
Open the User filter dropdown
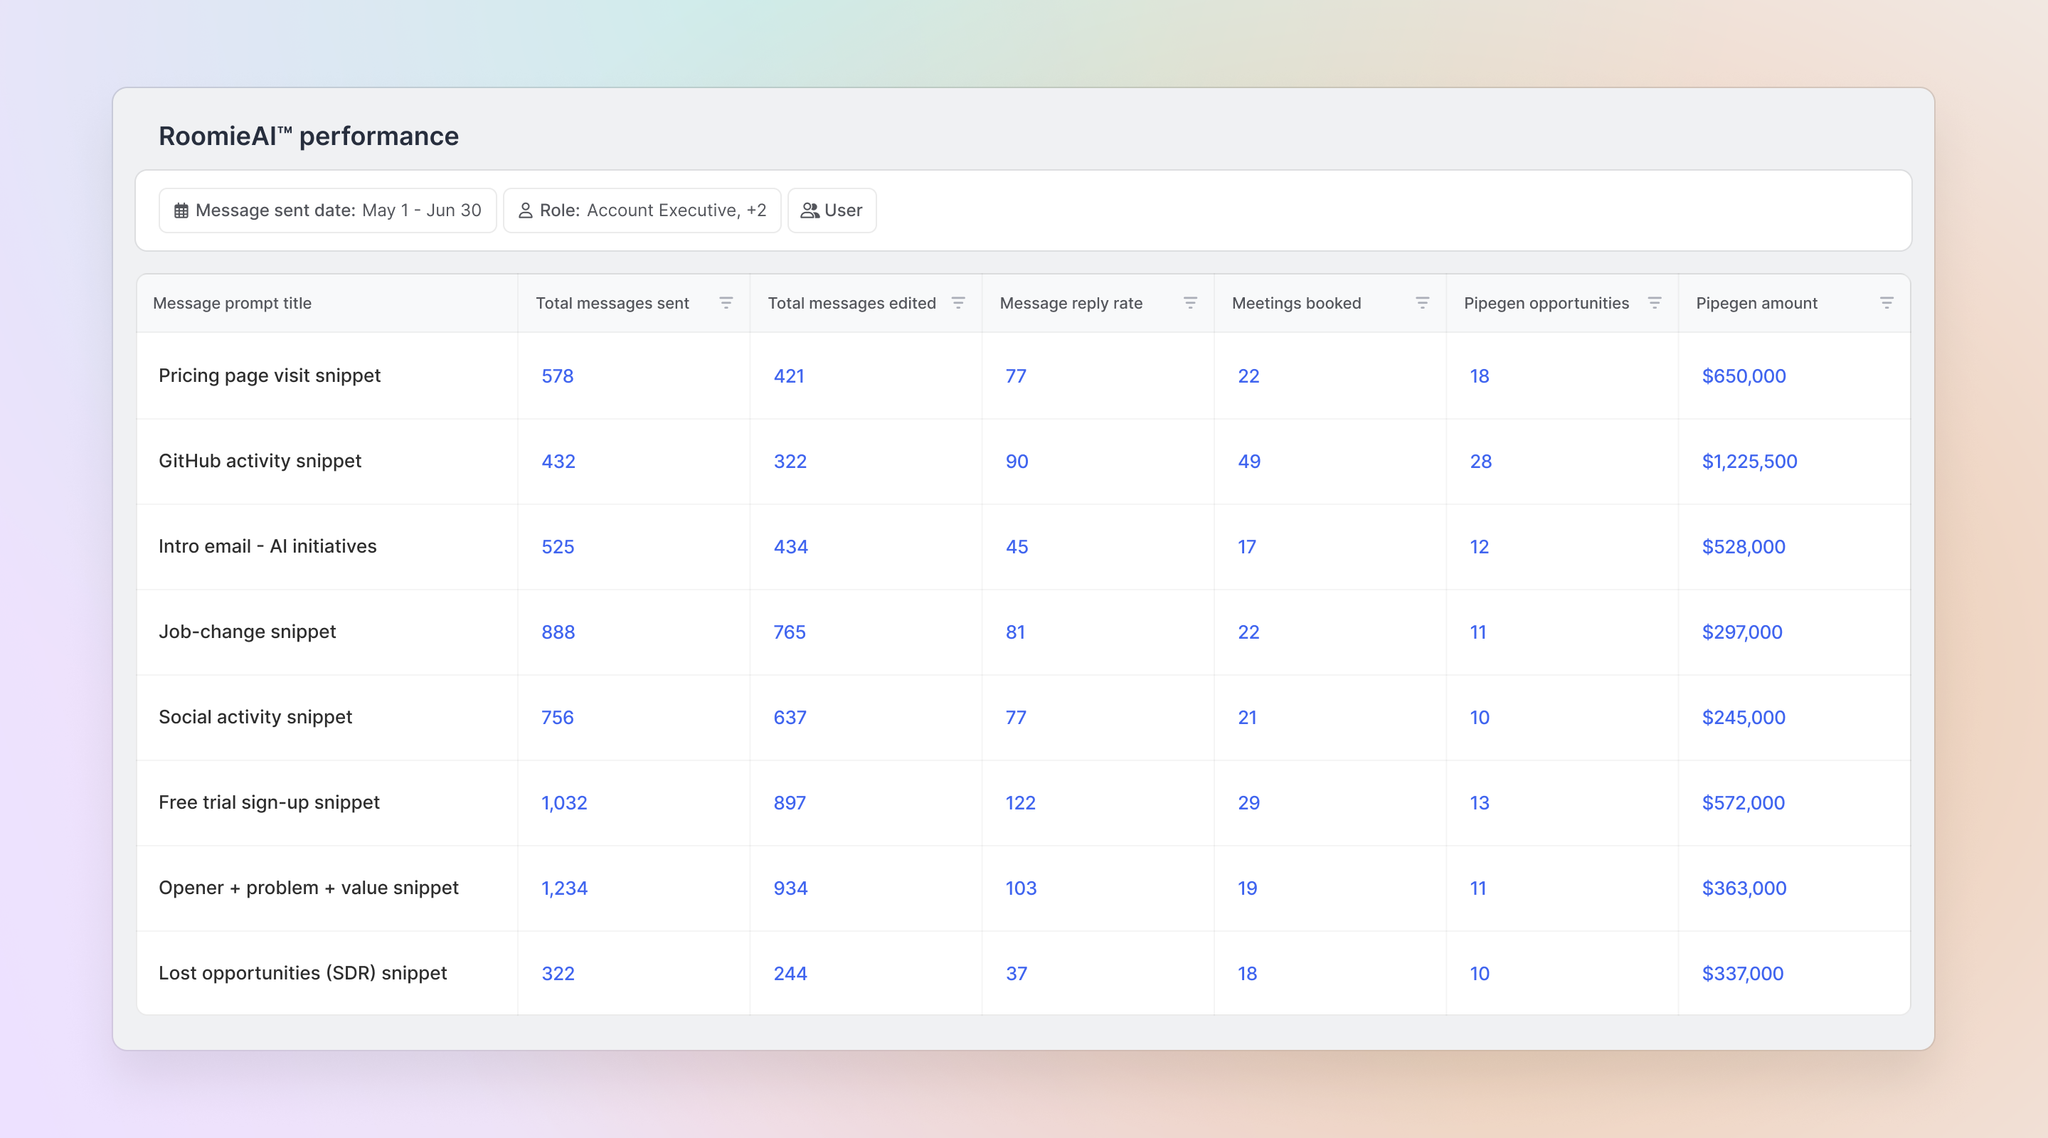(832, 211)
